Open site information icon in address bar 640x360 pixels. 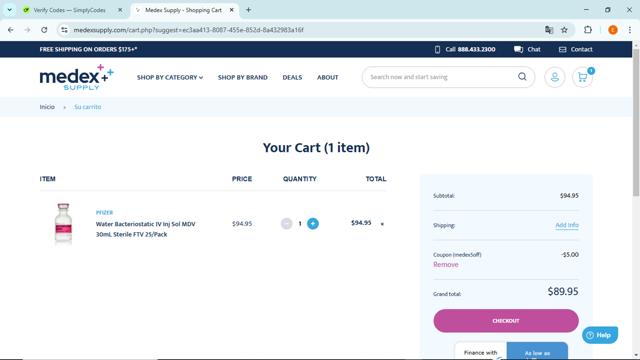coord(64,30)
